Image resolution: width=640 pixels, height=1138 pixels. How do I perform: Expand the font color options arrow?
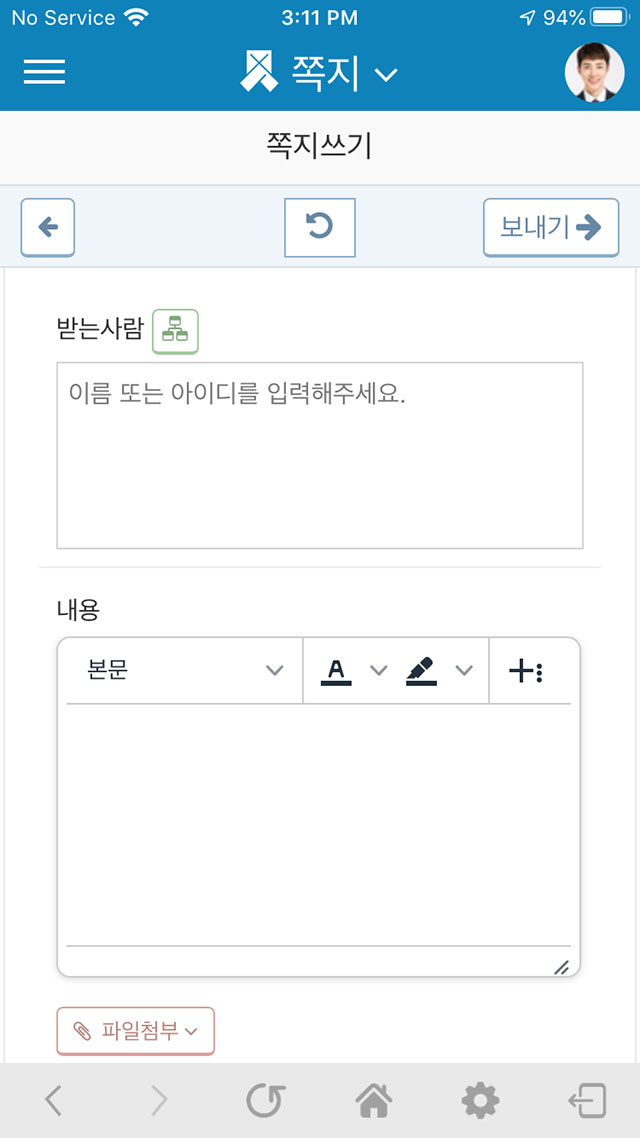click(379, 671)
